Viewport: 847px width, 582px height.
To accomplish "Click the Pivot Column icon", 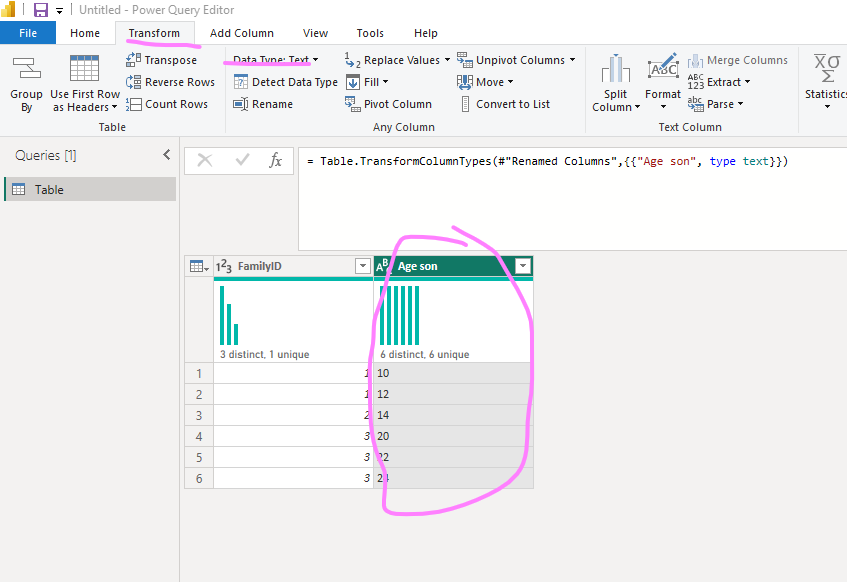I will (x=353, y=104).
